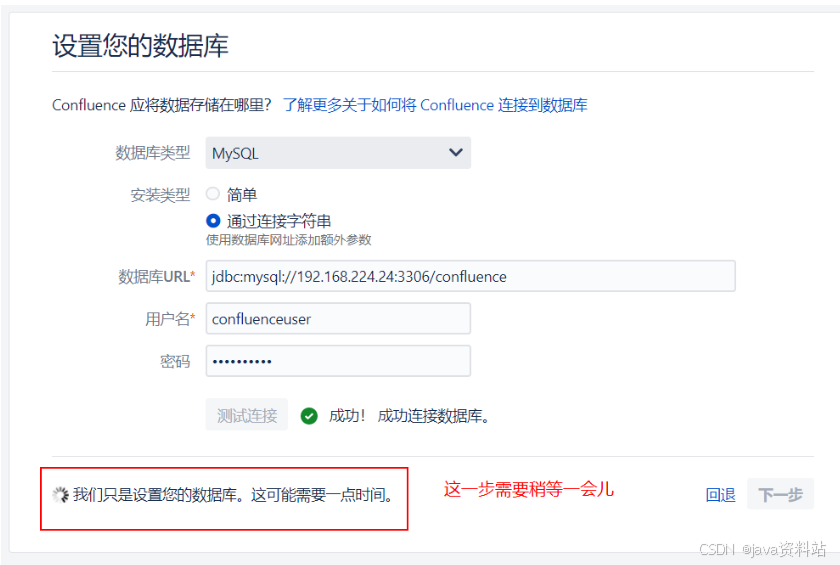Viewport: 840px width, 565px height.
Task: Click the 回退 link
Action: pyautogui.click(x=721, y=494)
